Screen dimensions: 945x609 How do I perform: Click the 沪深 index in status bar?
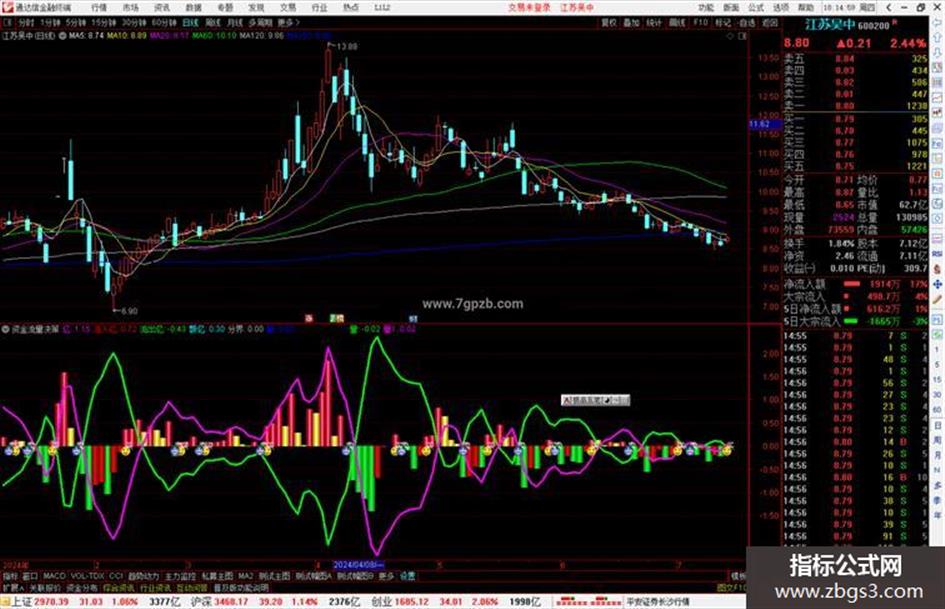201,602
